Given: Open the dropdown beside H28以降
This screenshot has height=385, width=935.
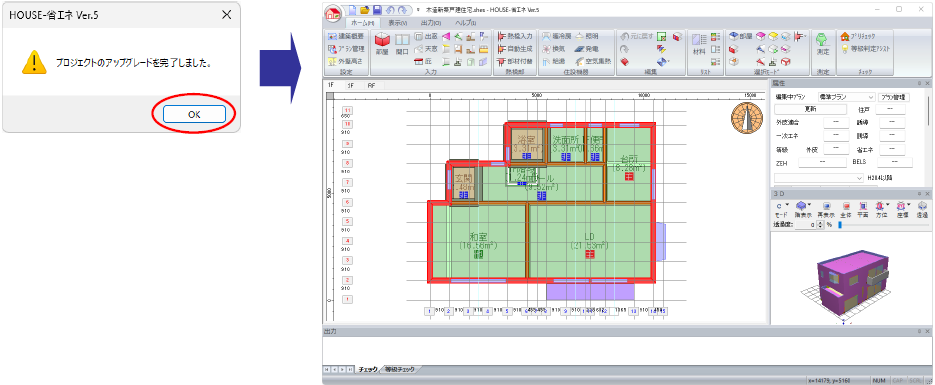Looking at the screenshot, I should (819, 178).
